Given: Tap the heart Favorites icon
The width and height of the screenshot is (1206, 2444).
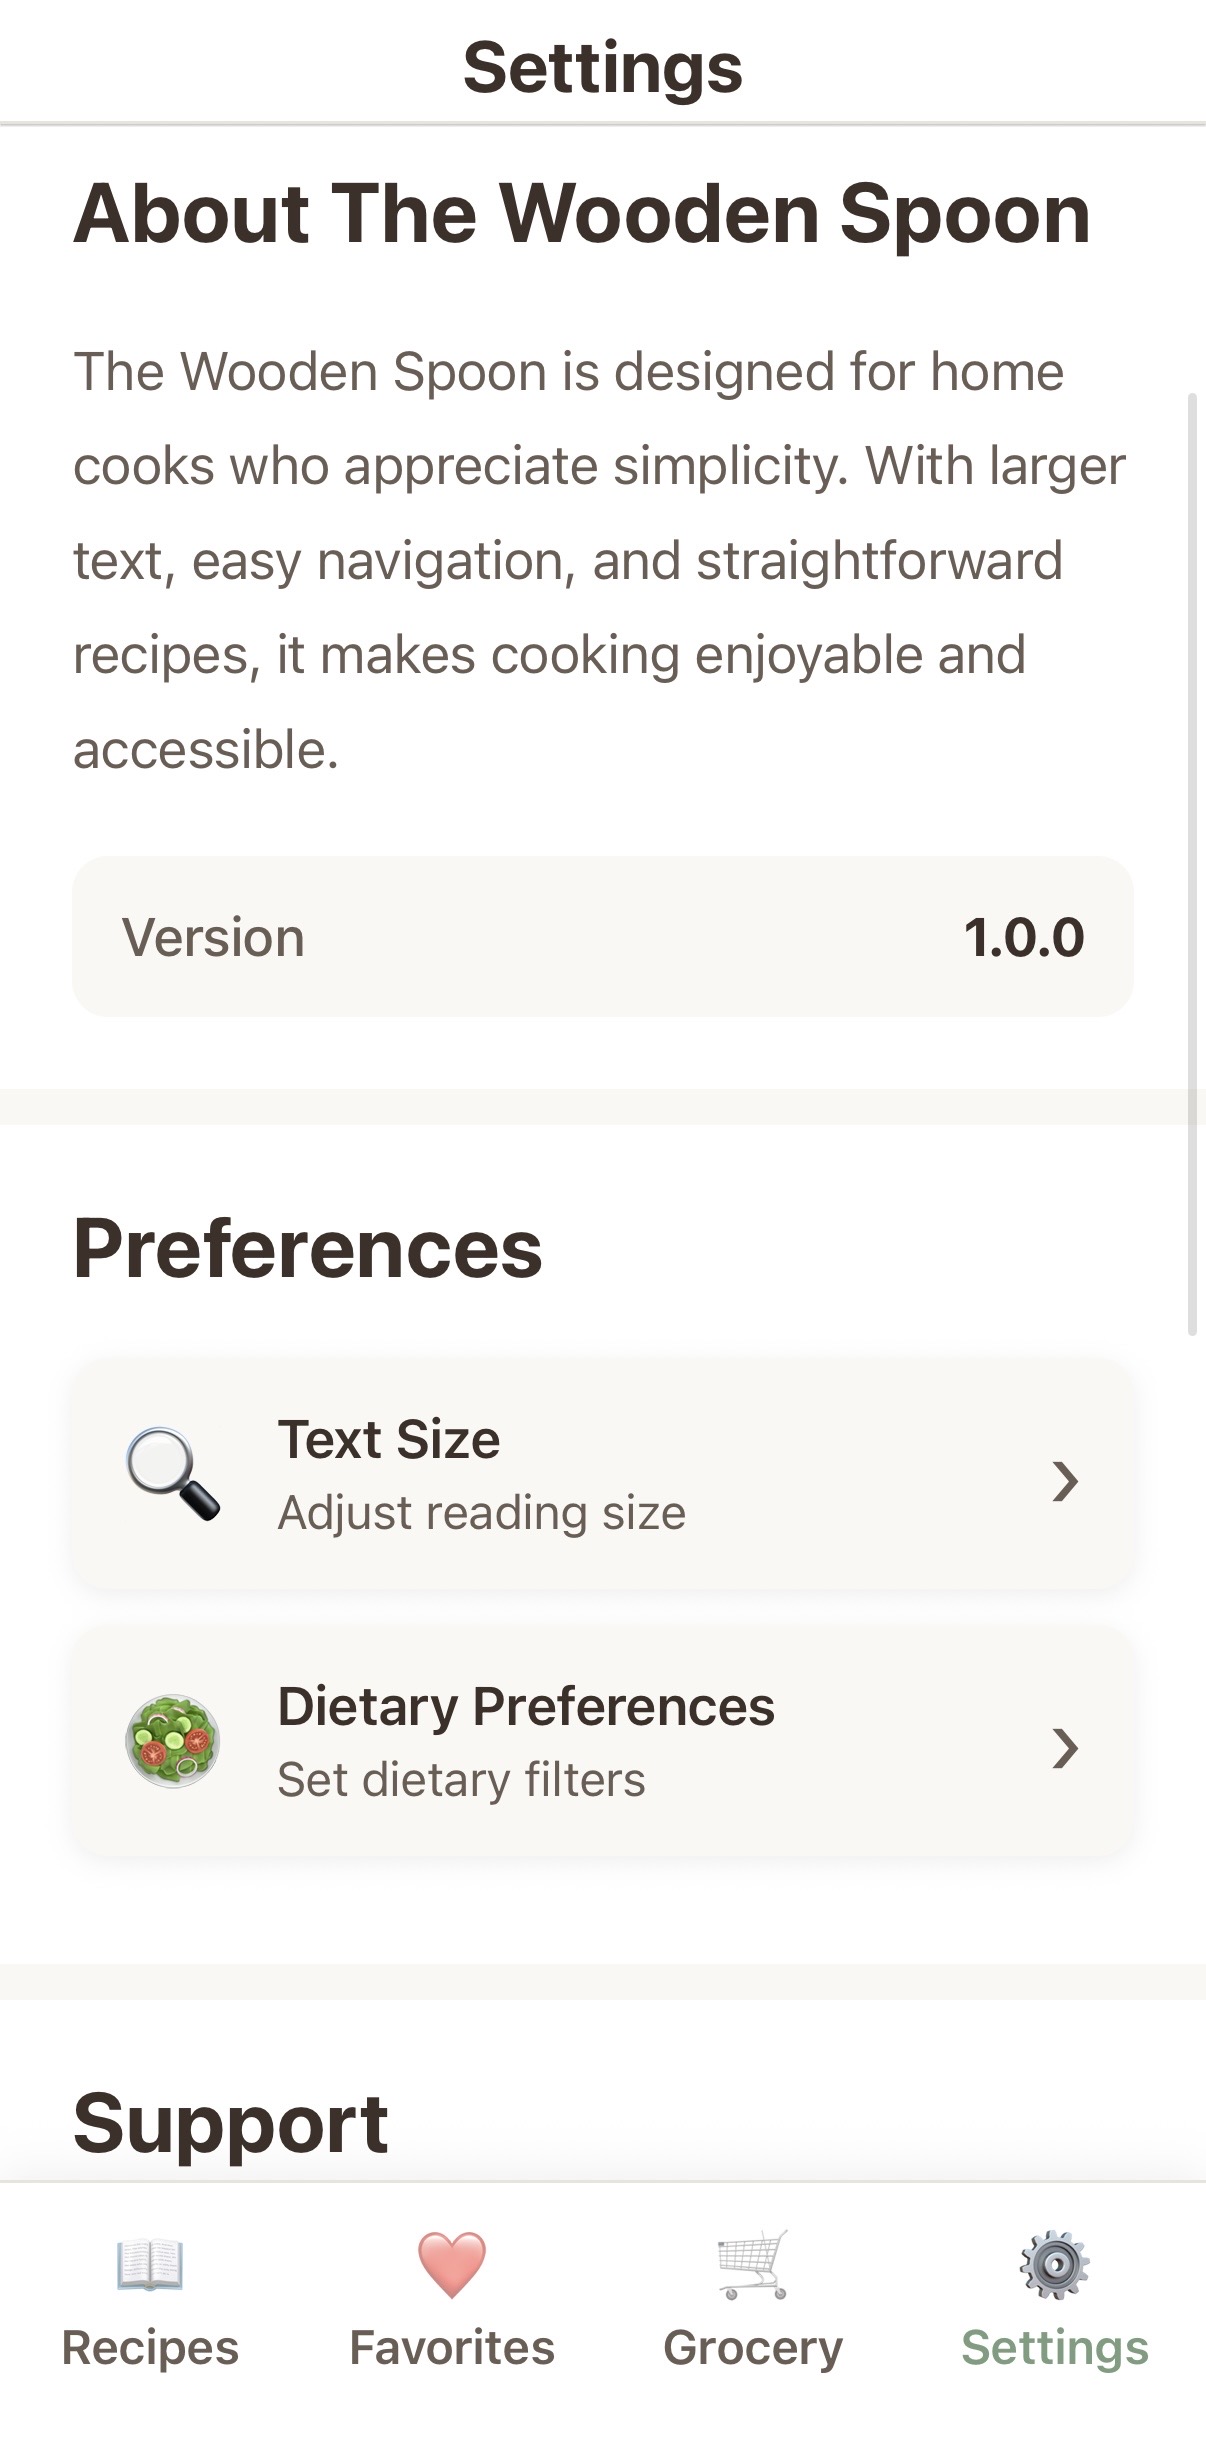Looking at the screenshot, I should [452, 2264].
